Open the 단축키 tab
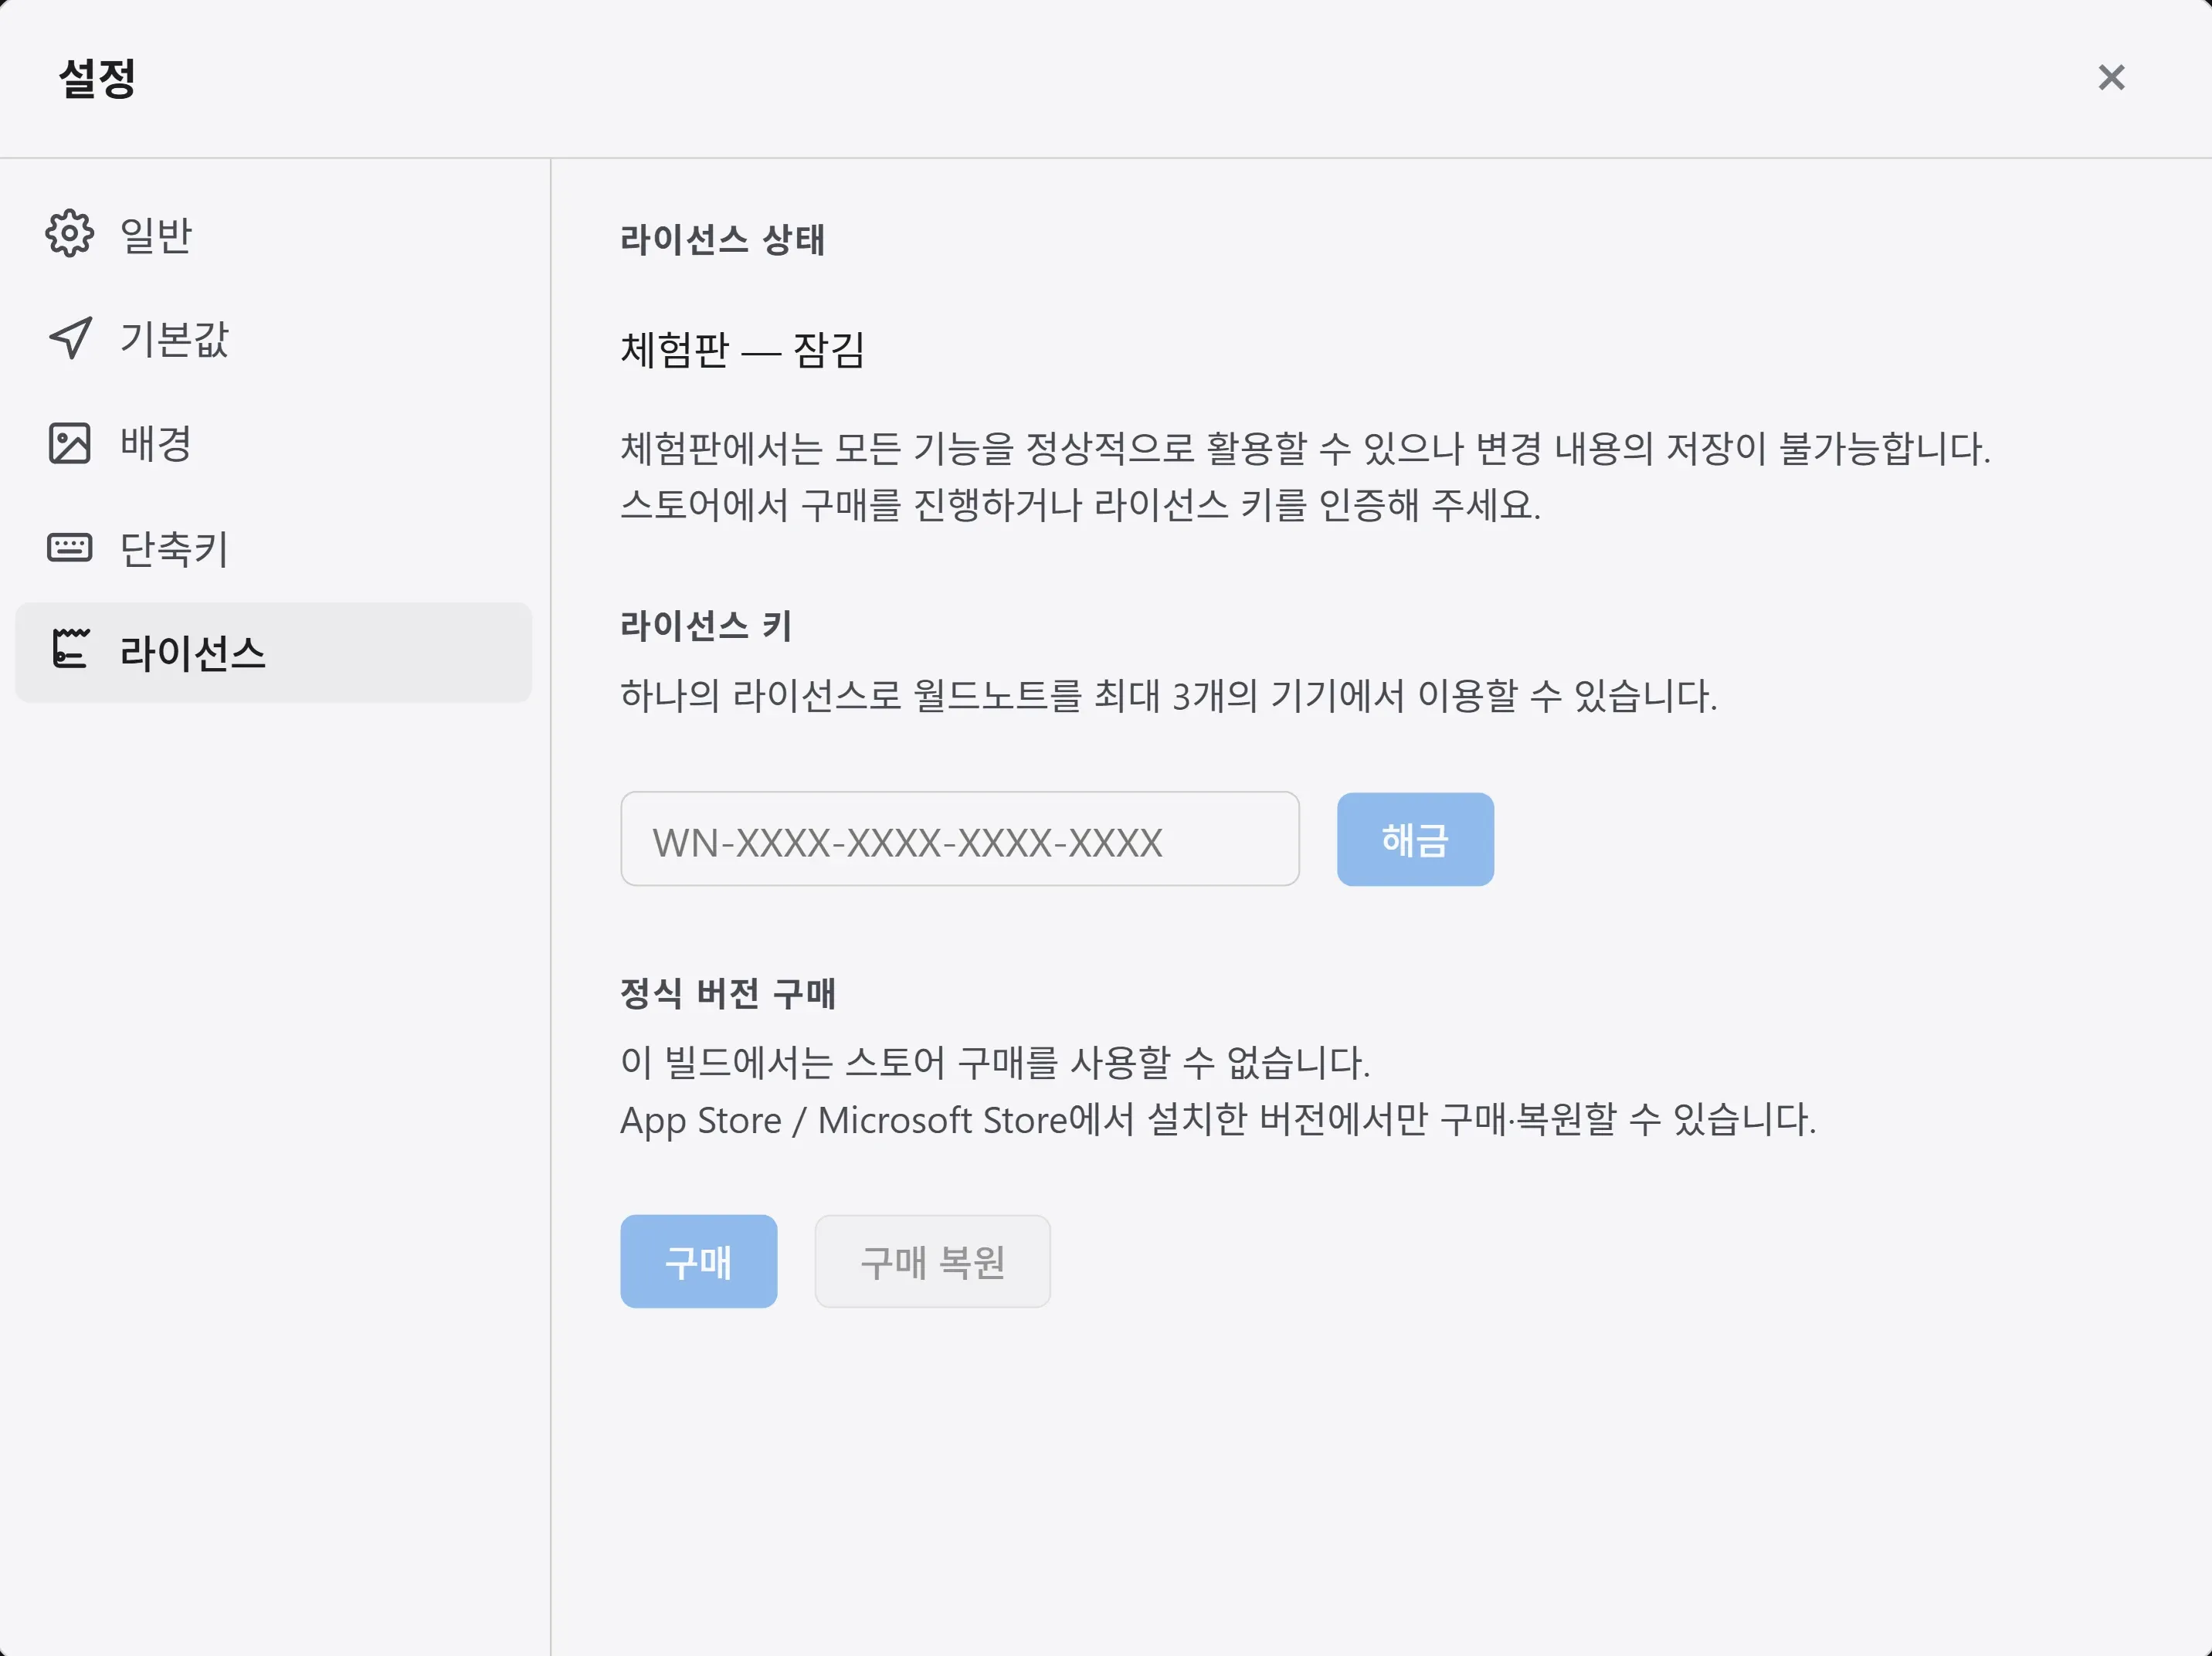 pos(273,548)
